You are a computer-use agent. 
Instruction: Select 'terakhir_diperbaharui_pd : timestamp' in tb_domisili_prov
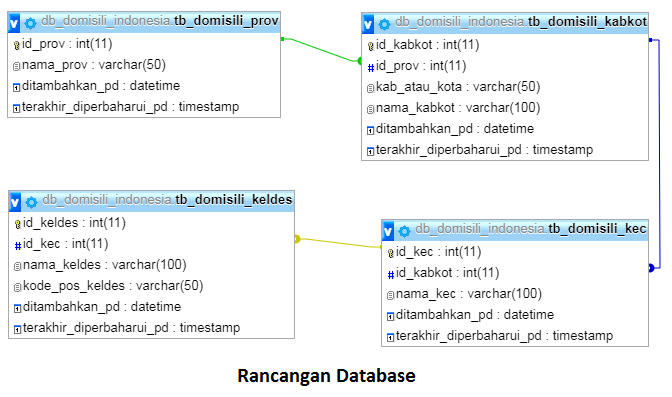click(130, 107)
